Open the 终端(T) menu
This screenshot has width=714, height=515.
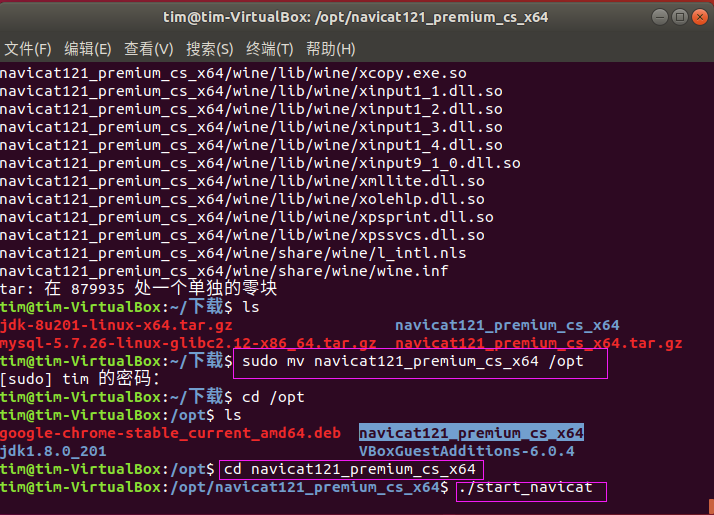[x=270, y=49]
